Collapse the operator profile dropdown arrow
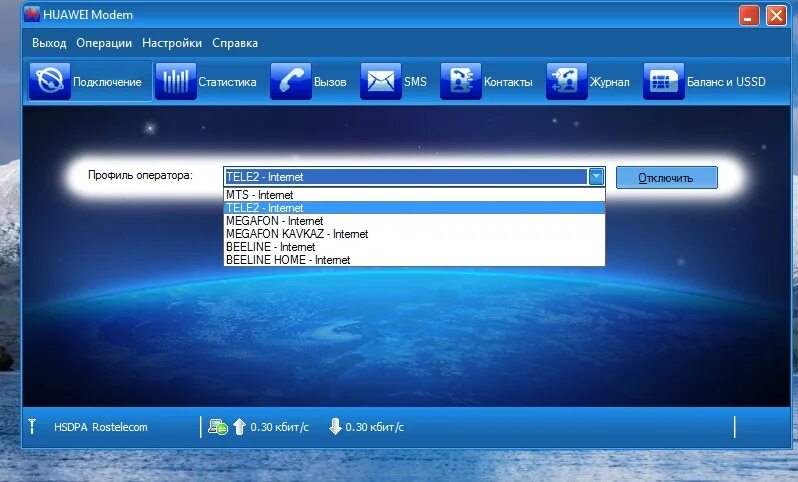798x482 pixels. [x=596, y=177]
